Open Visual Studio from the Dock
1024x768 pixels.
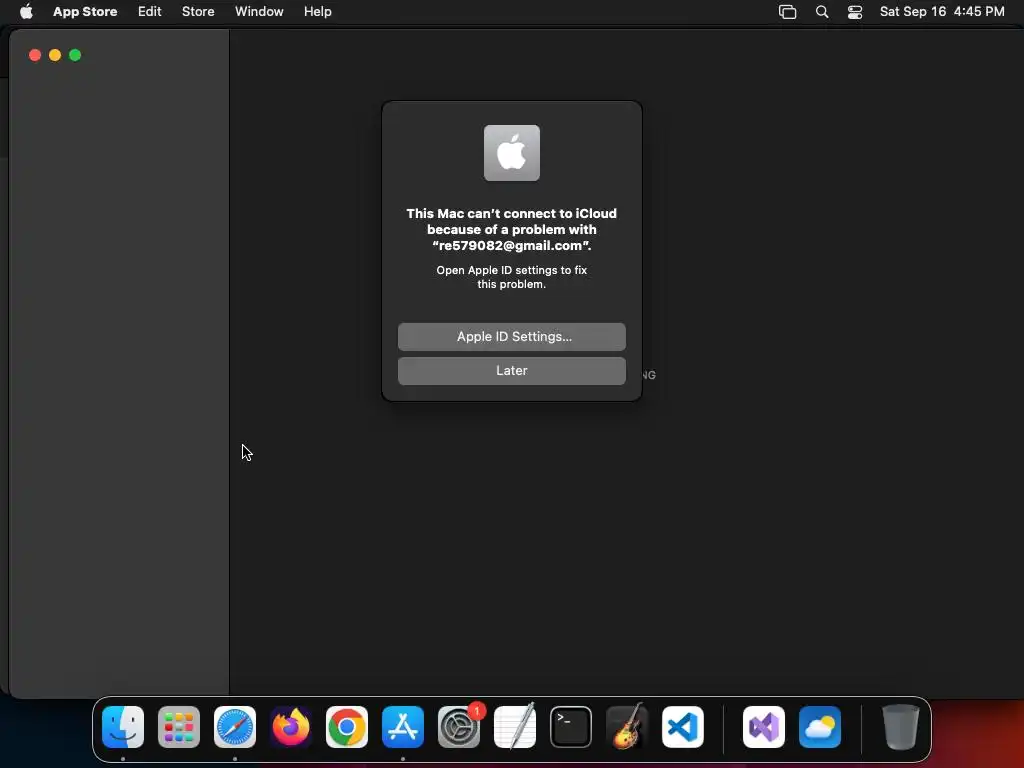point(763,727)
